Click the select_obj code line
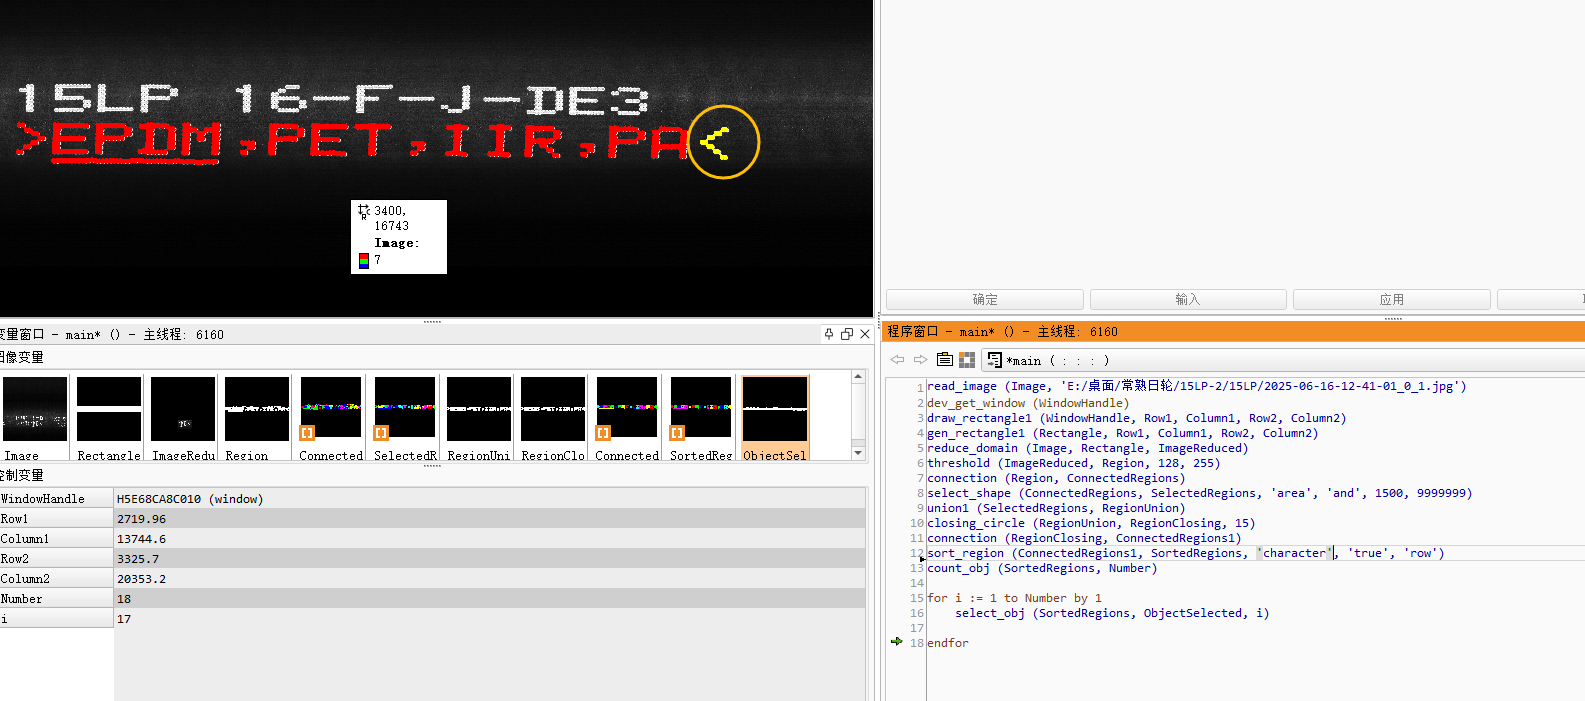 pyautogui.click(x=1112, y=613)
